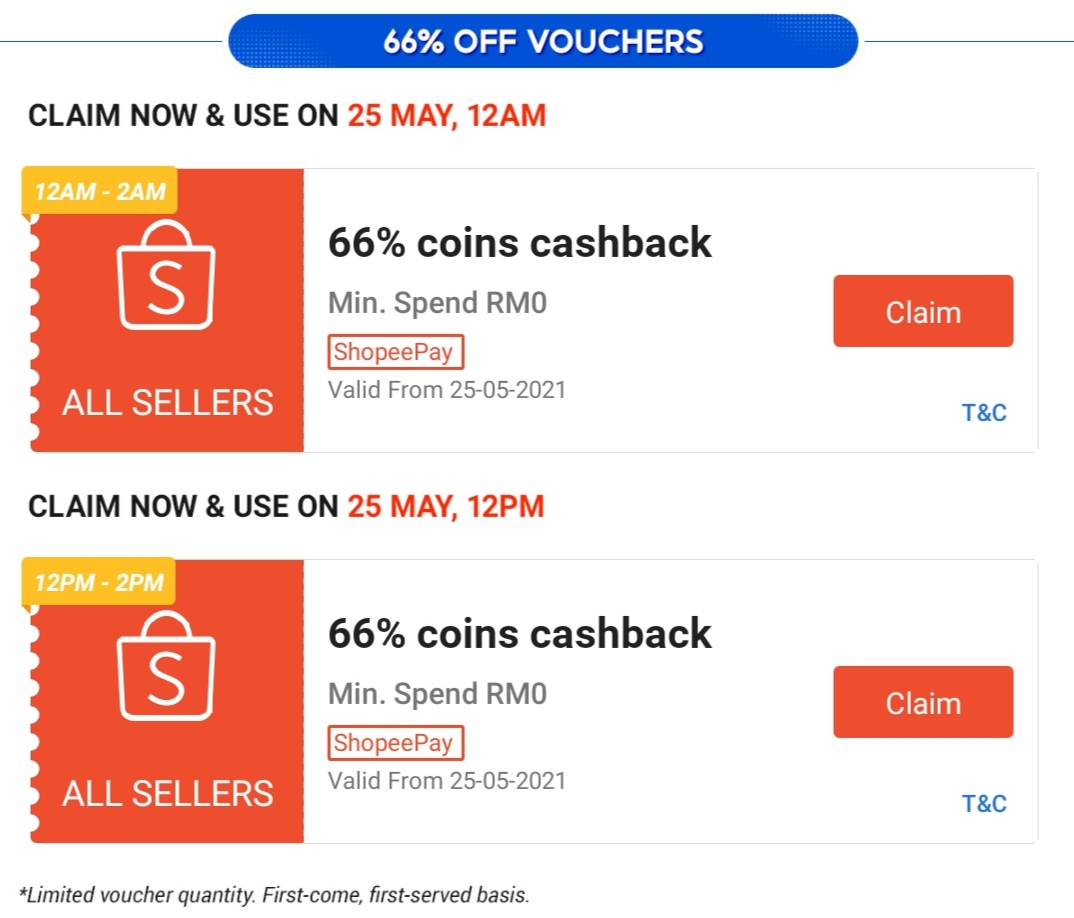
Task: Click the 12AM voucher's 66% coins cashback title
Action: click(x=520, y=243)
